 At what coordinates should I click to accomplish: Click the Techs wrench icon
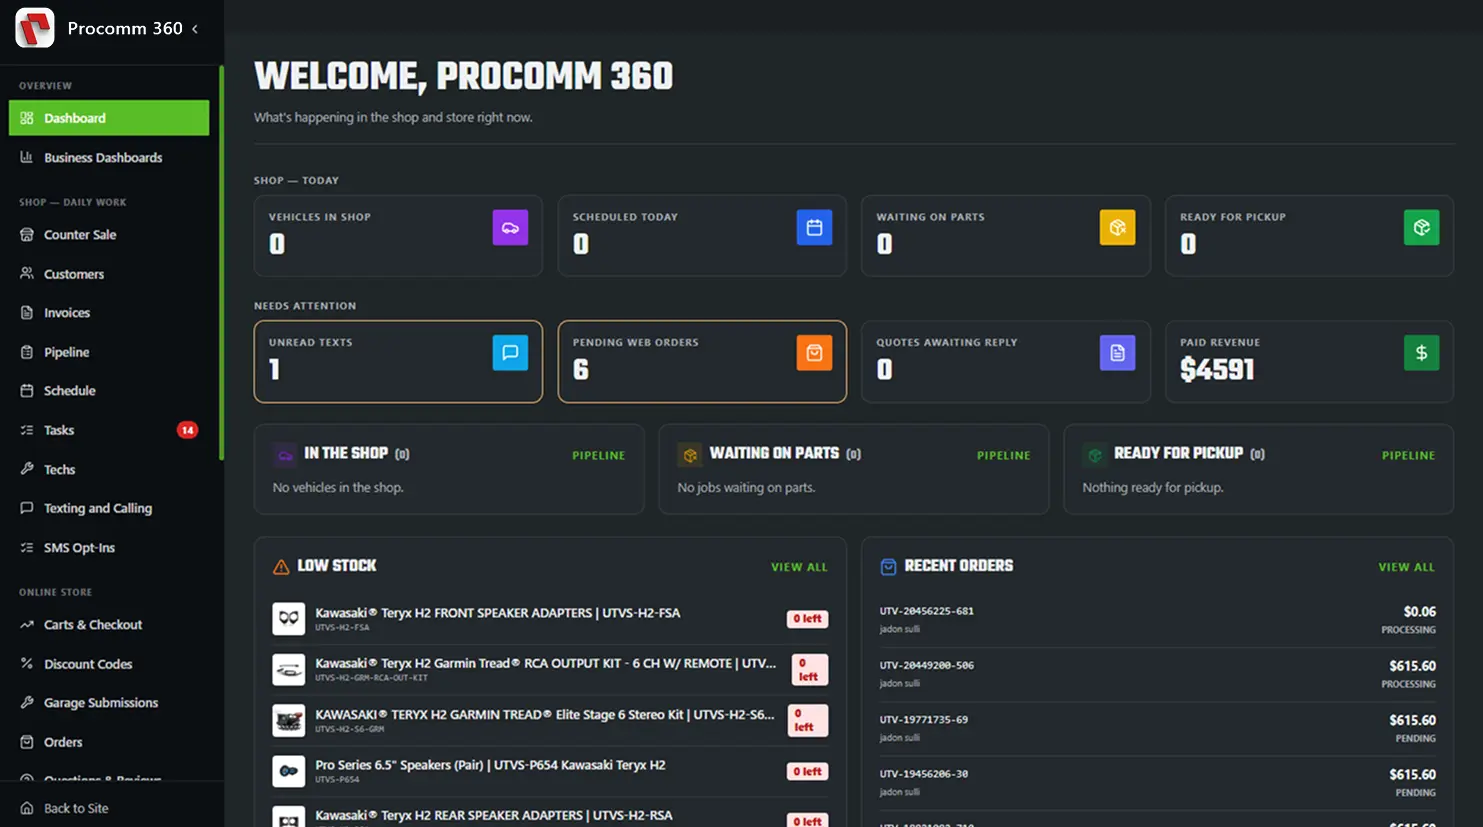[x=27, y=469]
